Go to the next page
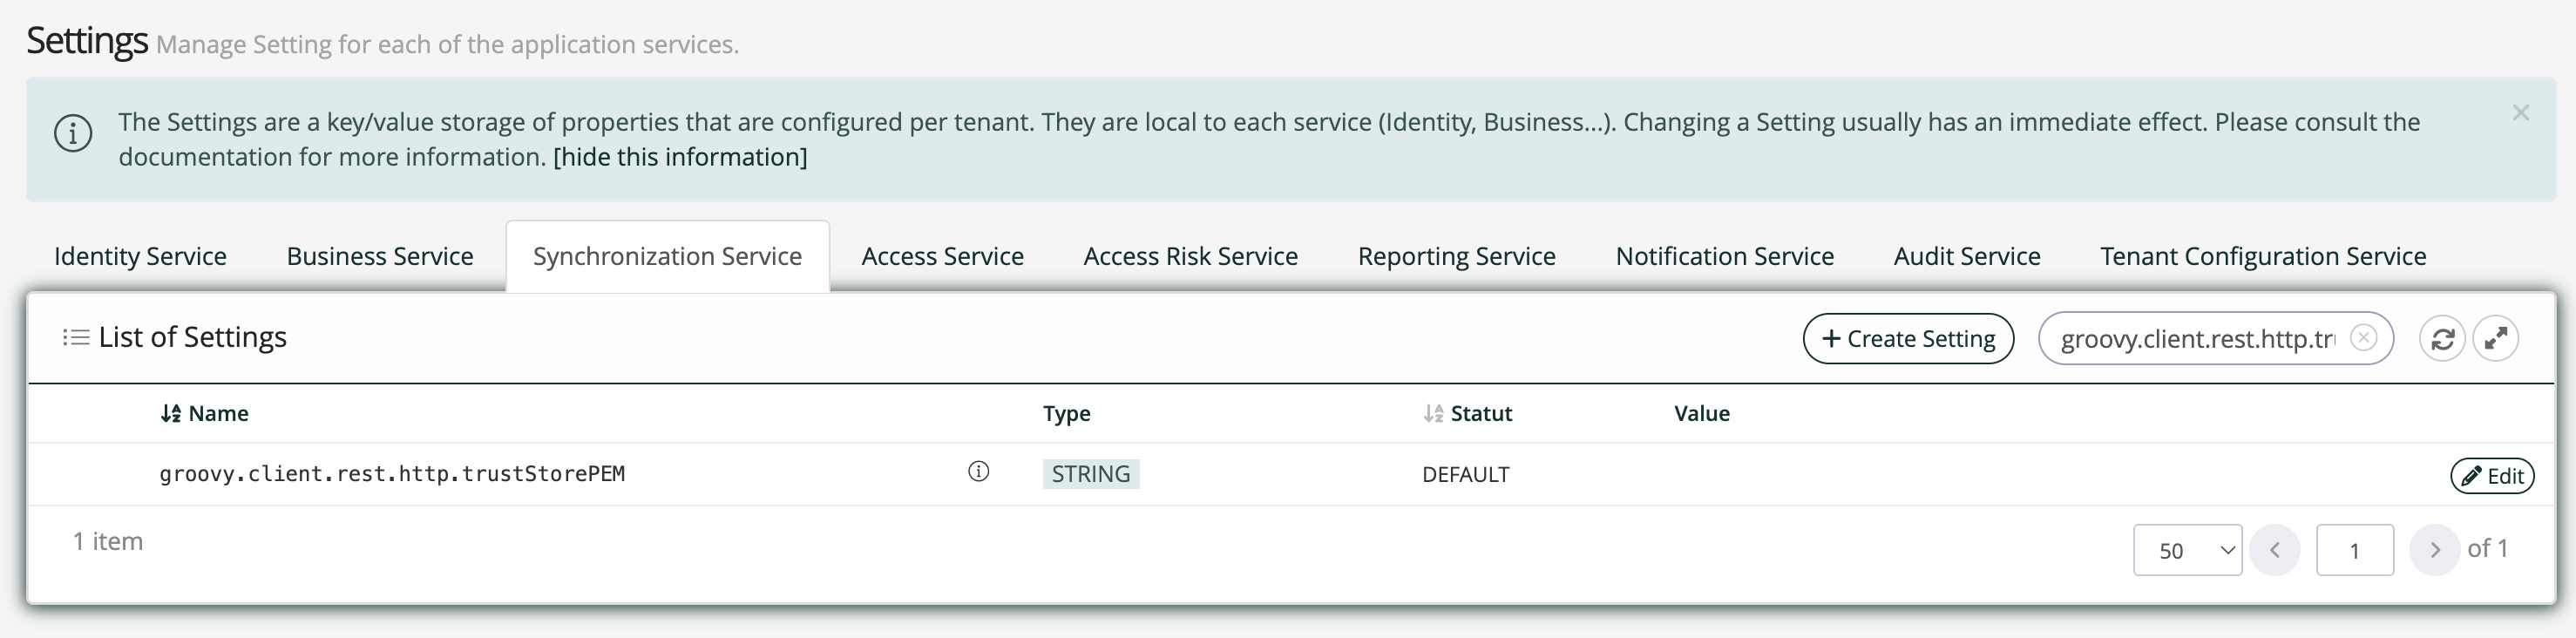This screenshot has width=2576, height=638. (x=2435, y=550)
